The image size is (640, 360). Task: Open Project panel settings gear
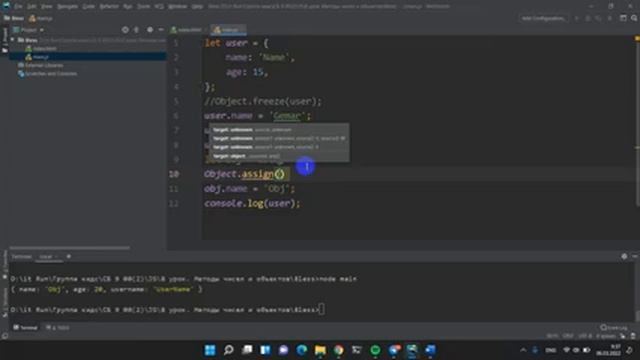tap(150, 30)
